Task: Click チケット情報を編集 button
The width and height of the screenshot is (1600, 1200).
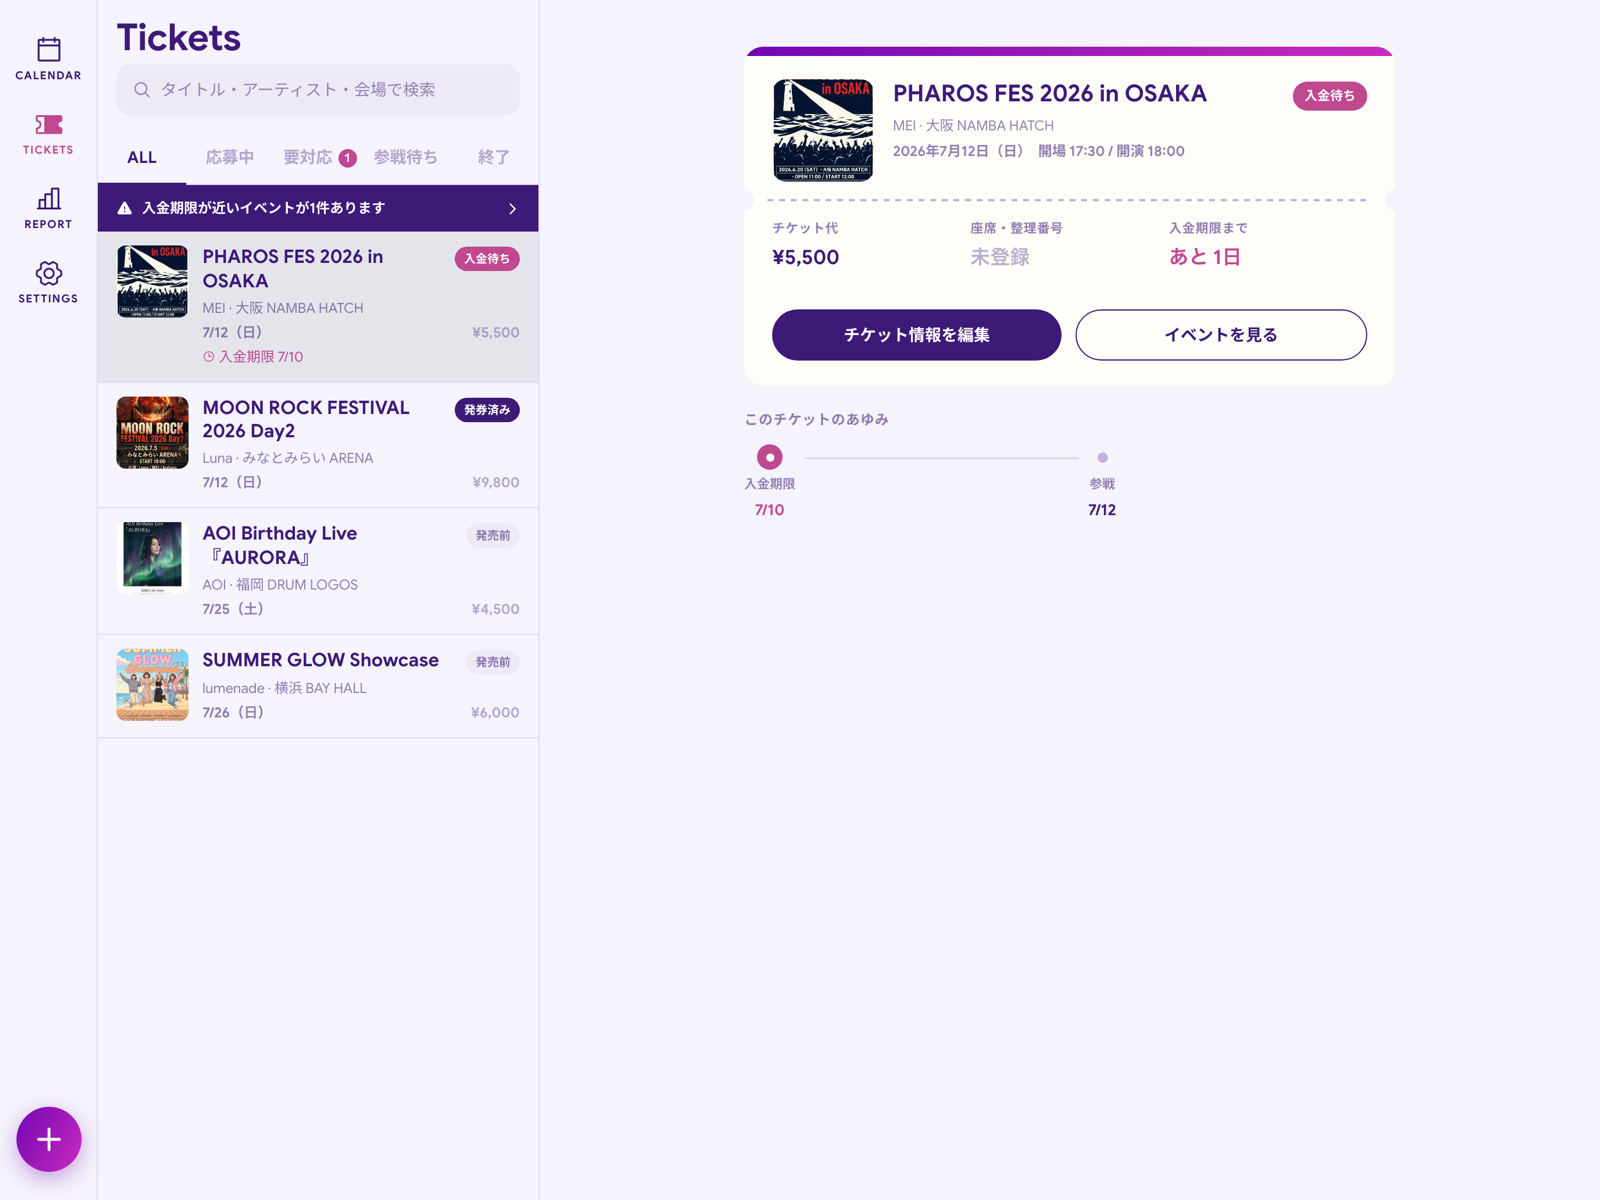Action: (x=916, y=335)
